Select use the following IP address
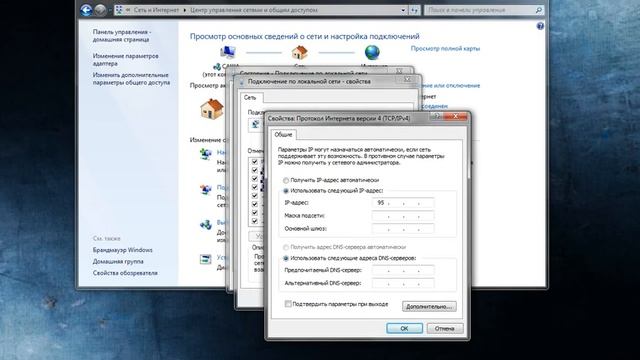This screenshot has height=360, width=640. 286,191
